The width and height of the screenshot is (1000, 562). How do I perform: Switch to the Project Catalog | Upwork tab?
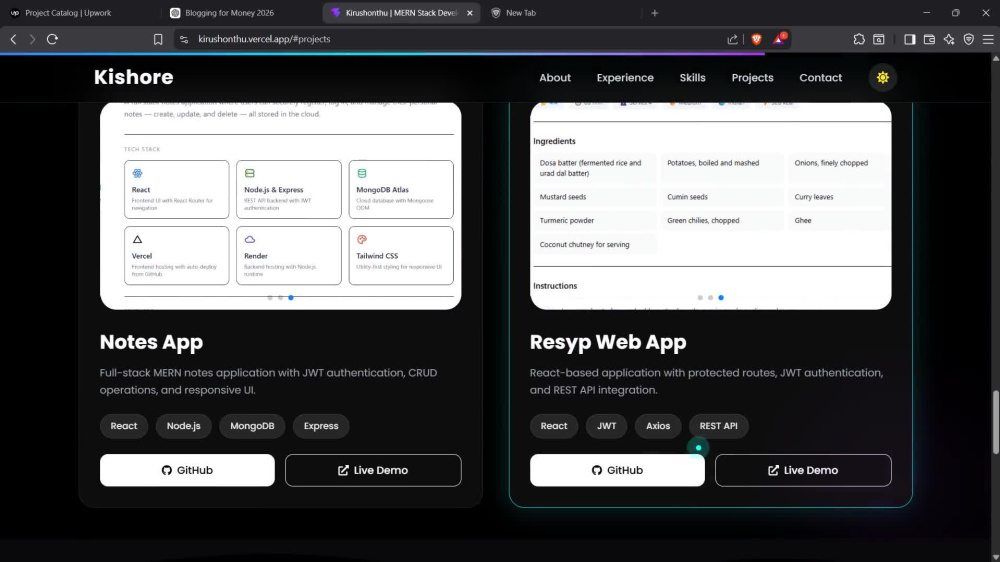tap(80, 13)
